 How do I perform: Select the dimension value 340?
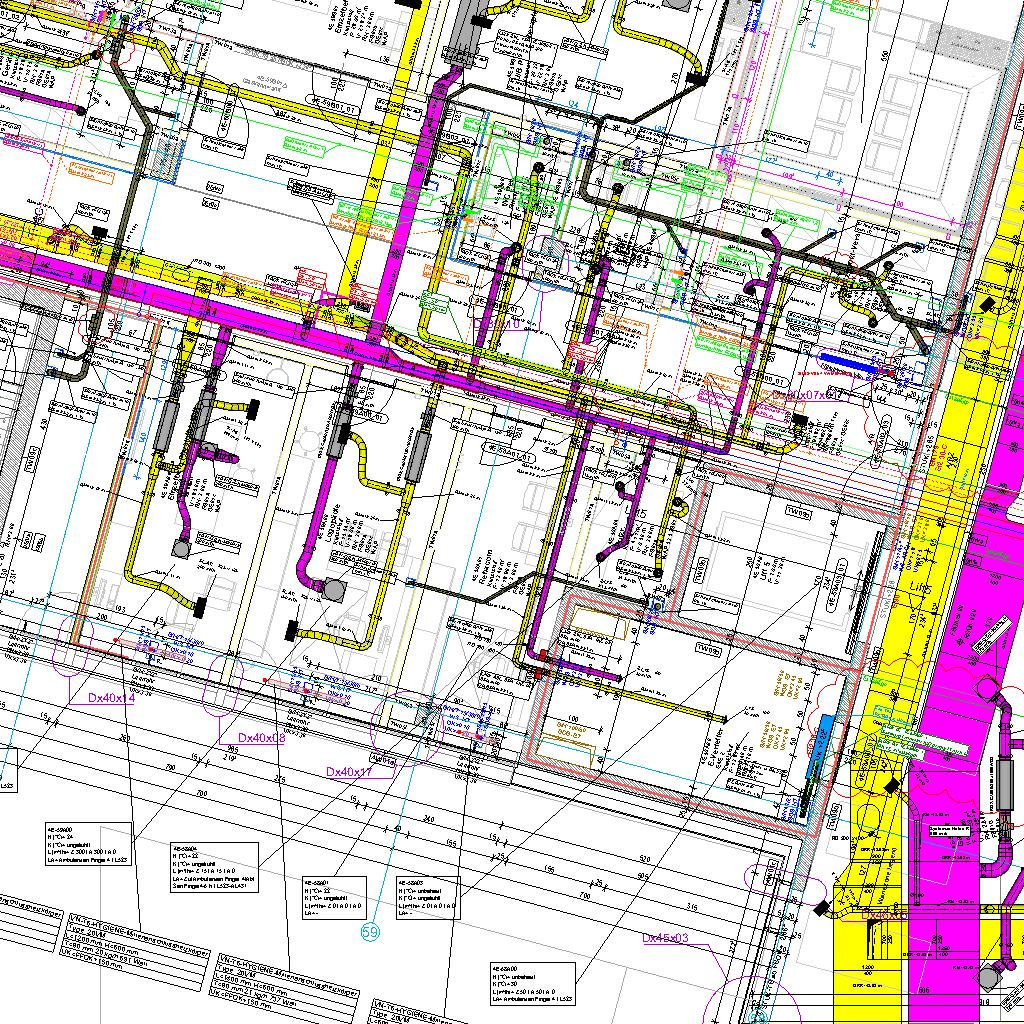[429, 819]
